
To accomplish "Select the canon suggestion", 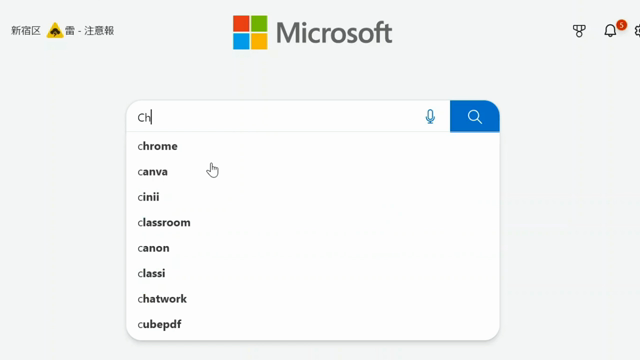I will (313, 248).
